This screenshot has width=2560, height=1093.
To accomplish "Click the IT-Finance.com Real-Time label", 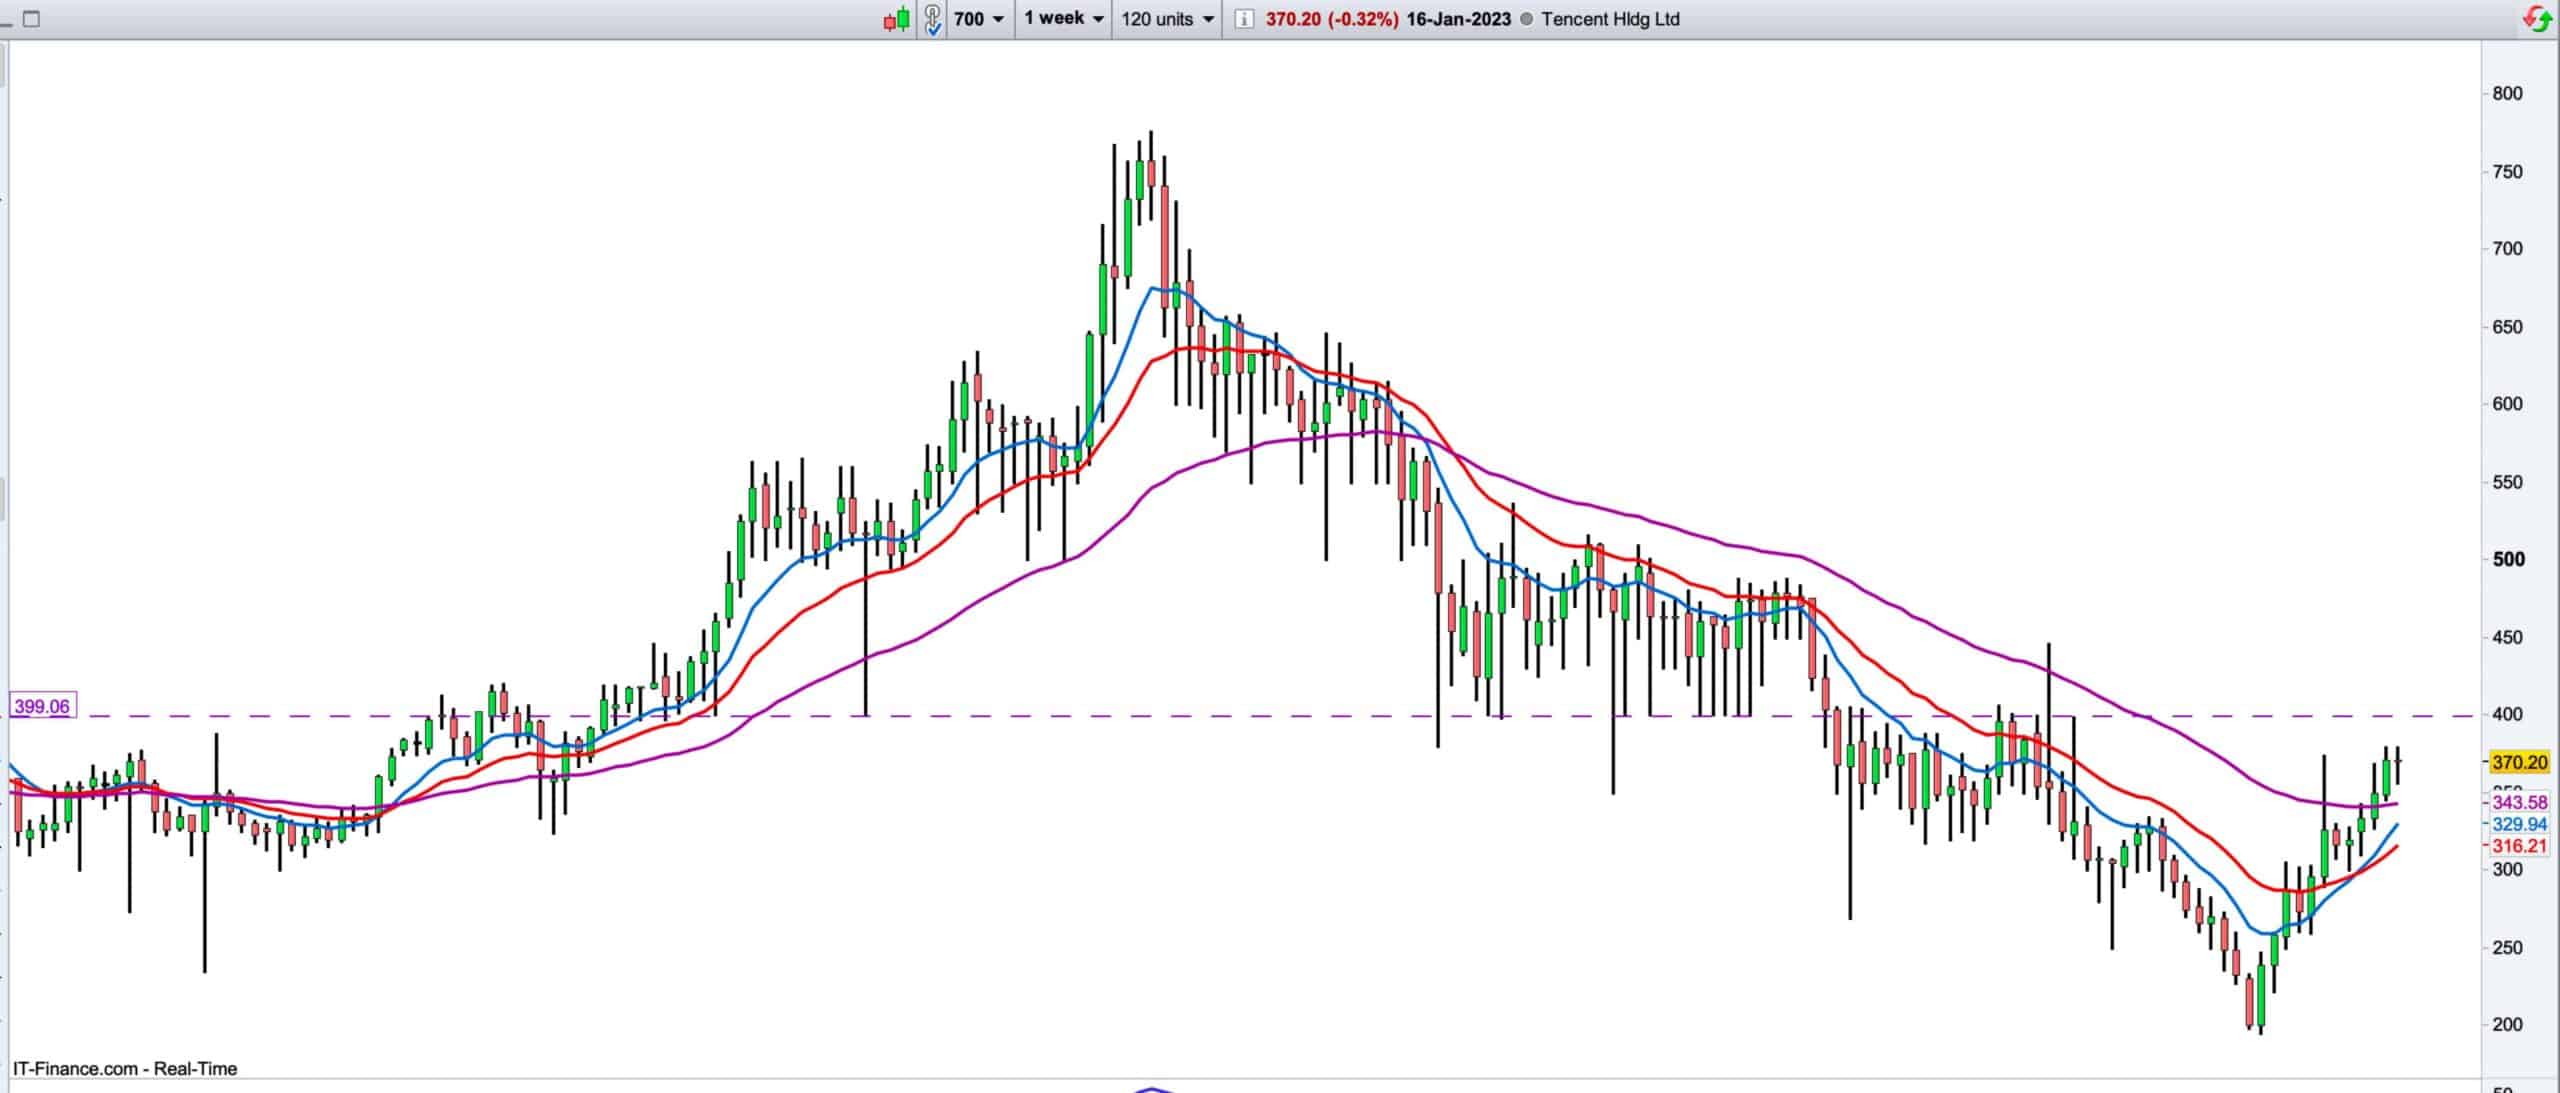I will click(125, 1069).
